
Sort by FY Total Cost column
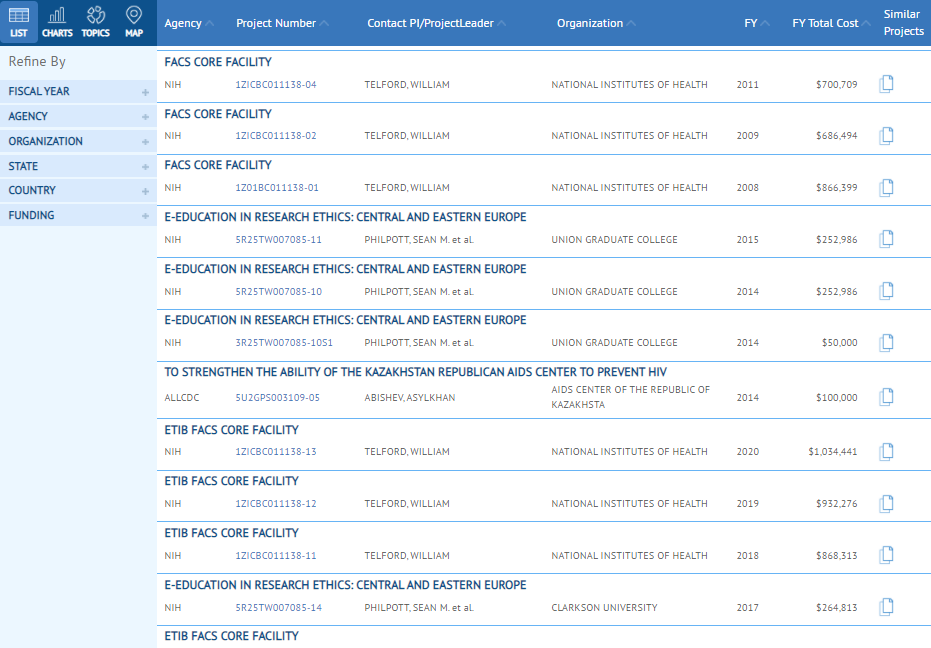click(831, 23)
